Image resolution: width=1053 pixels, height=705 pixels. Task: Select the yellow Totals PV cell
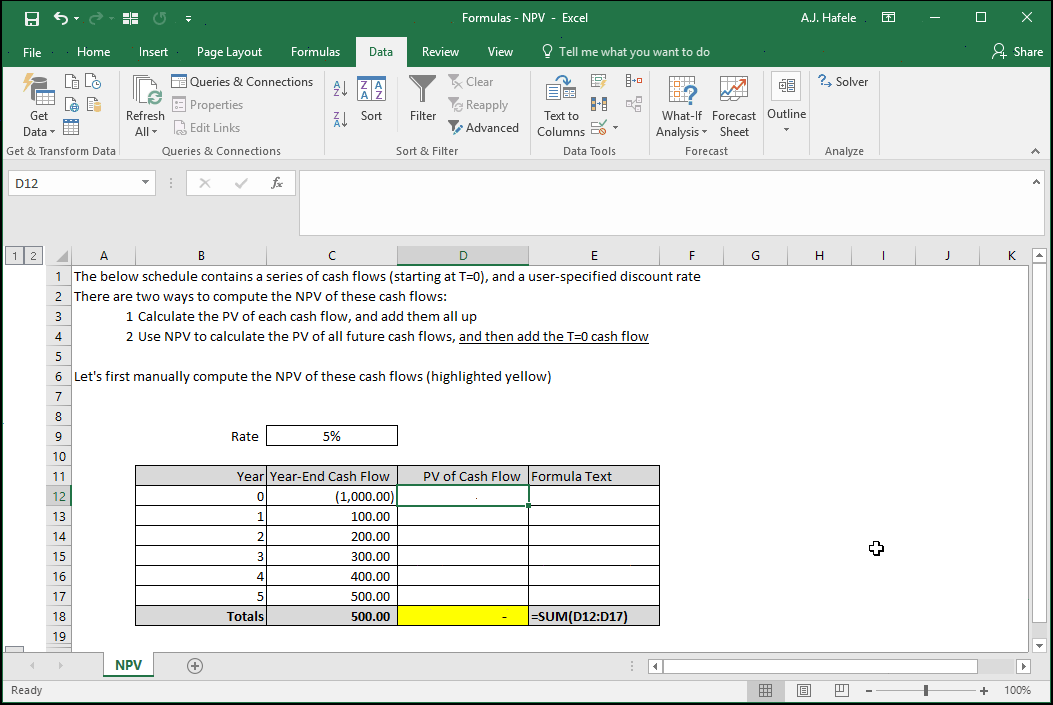click(x=463, y=616)
